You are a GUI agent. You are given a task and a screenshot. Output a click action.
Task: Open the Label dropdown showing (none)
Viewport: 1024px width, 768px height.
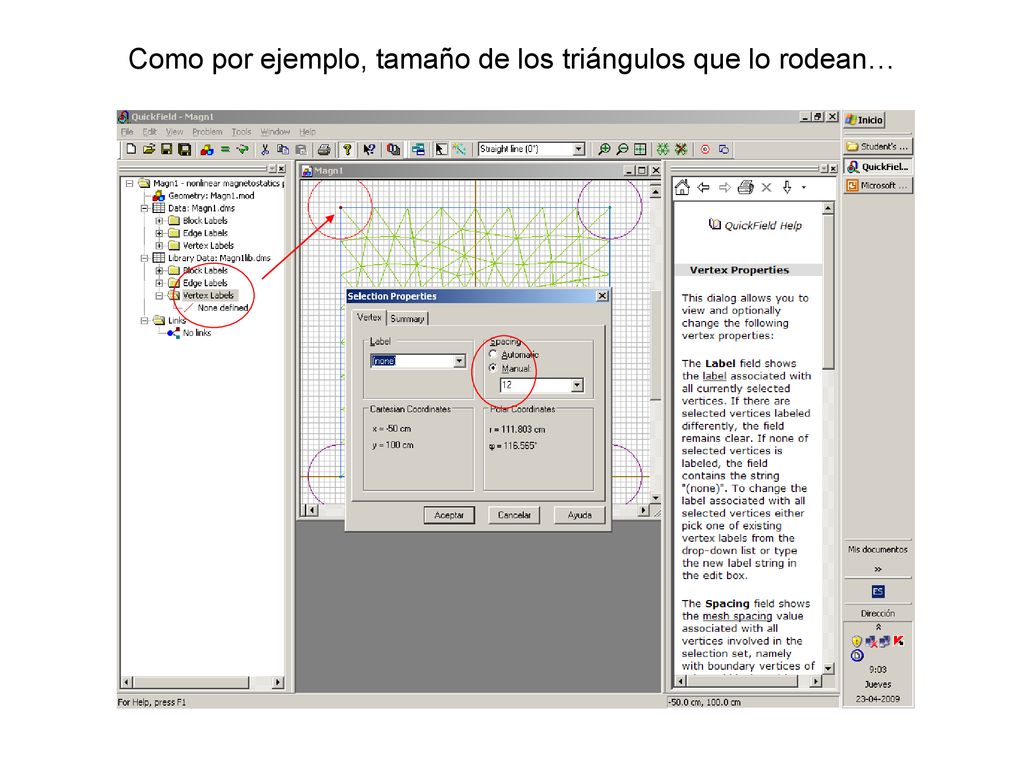[x=459, y=360]
